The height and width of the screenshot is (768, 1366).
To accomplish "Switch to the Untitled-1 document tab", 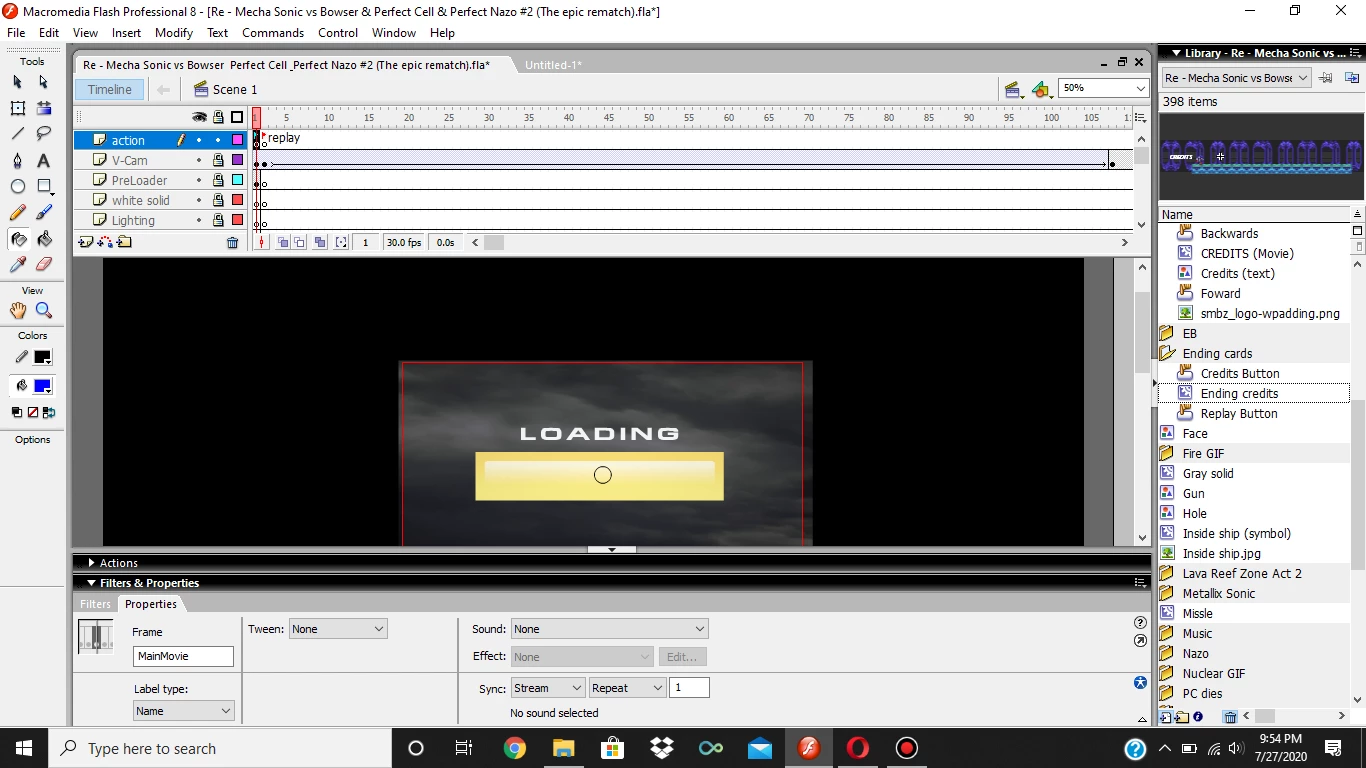I will pos(553,65).
